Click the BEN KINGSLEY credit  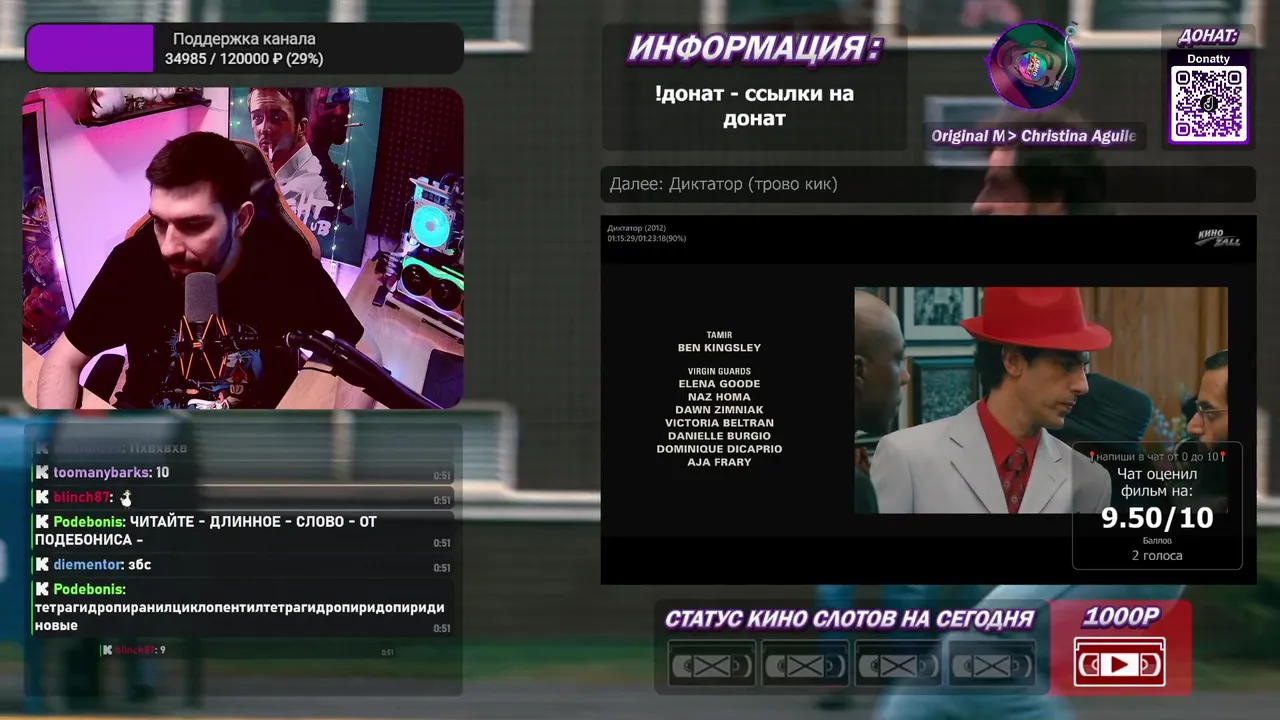(x=719, y=348)
